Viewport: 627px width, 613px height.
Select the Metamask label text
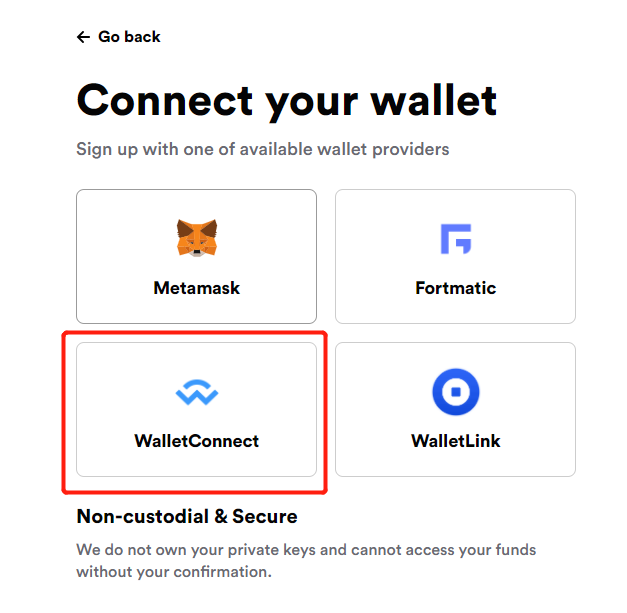tap(196, 288)
